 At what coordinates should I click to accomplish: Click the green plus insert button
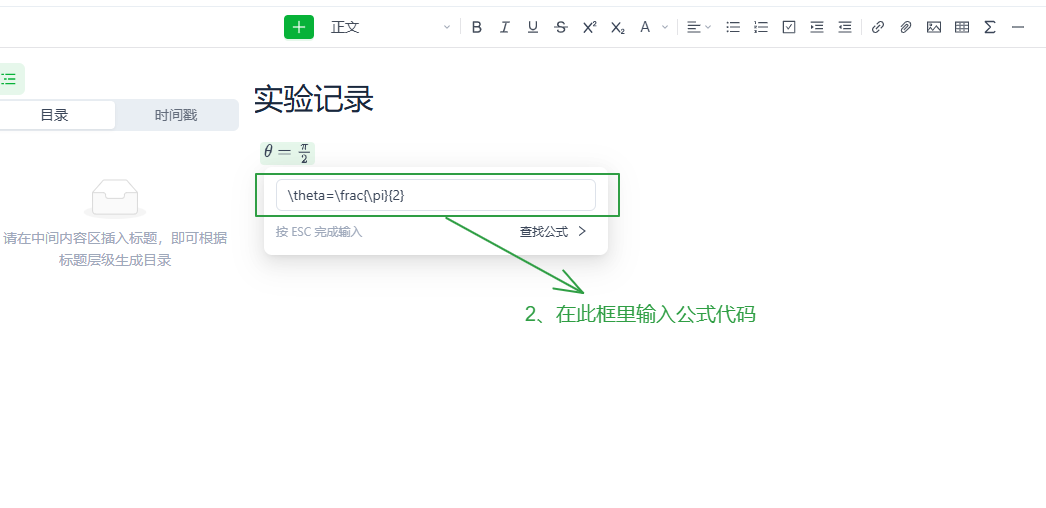(298, 27)
